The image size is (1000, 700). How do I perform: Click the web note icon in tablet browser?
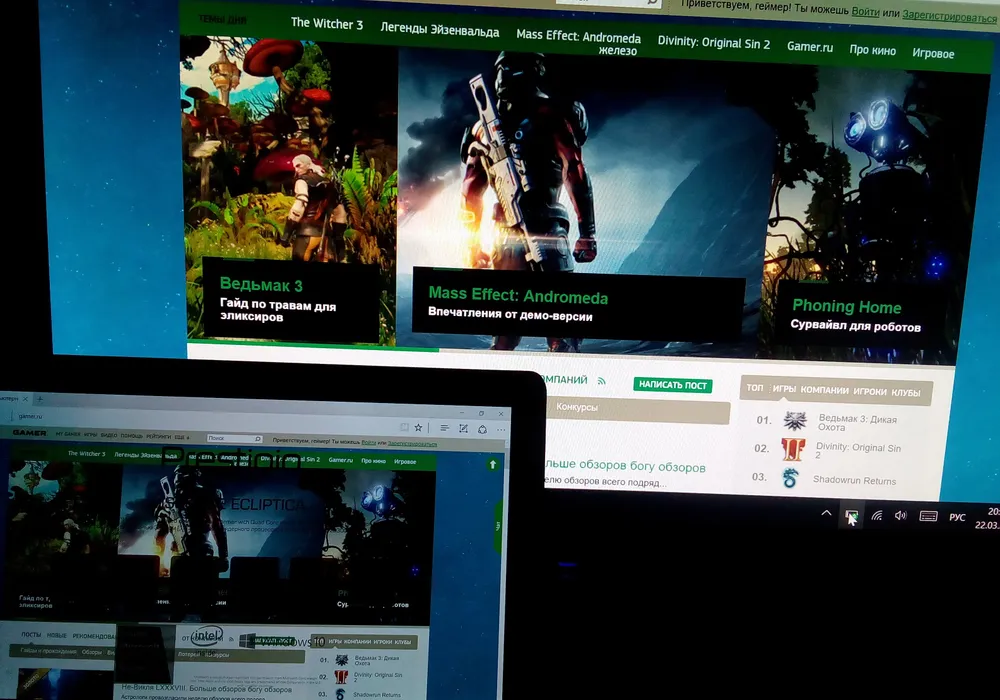[x=464, y=429]
